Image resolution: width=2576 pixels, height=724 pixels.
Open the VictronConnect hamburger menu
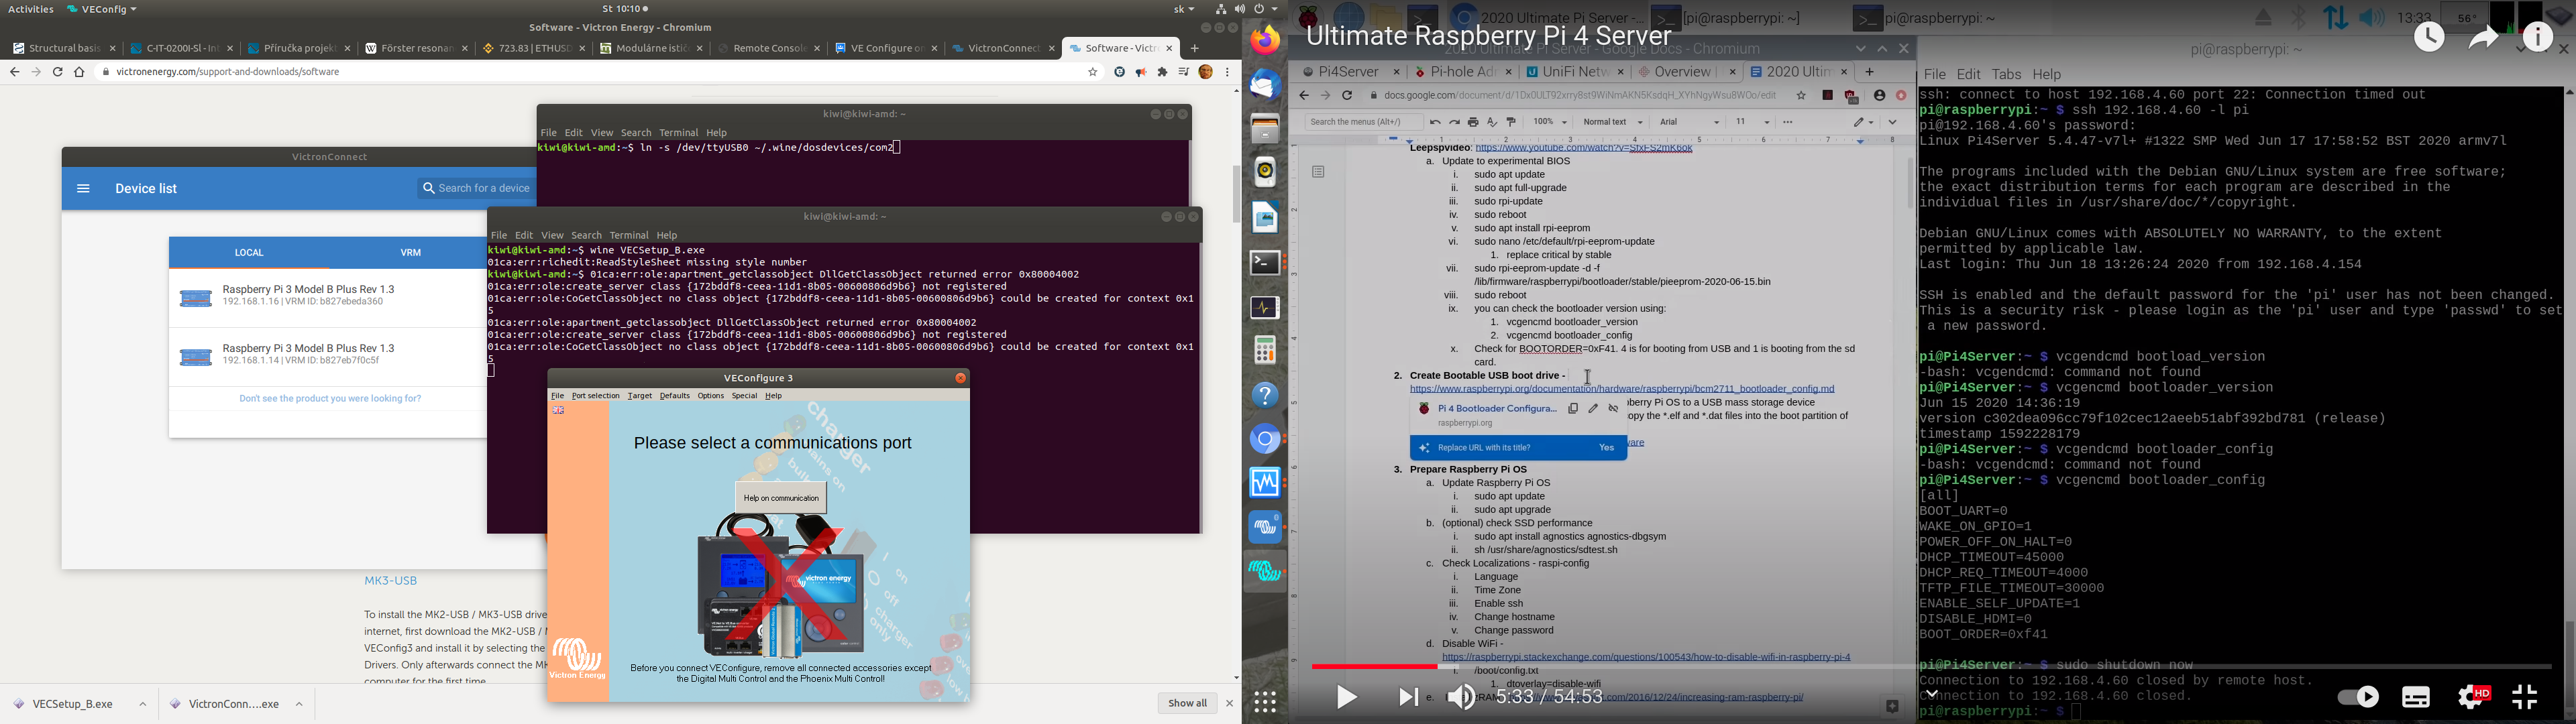click(x=84, y=189)
